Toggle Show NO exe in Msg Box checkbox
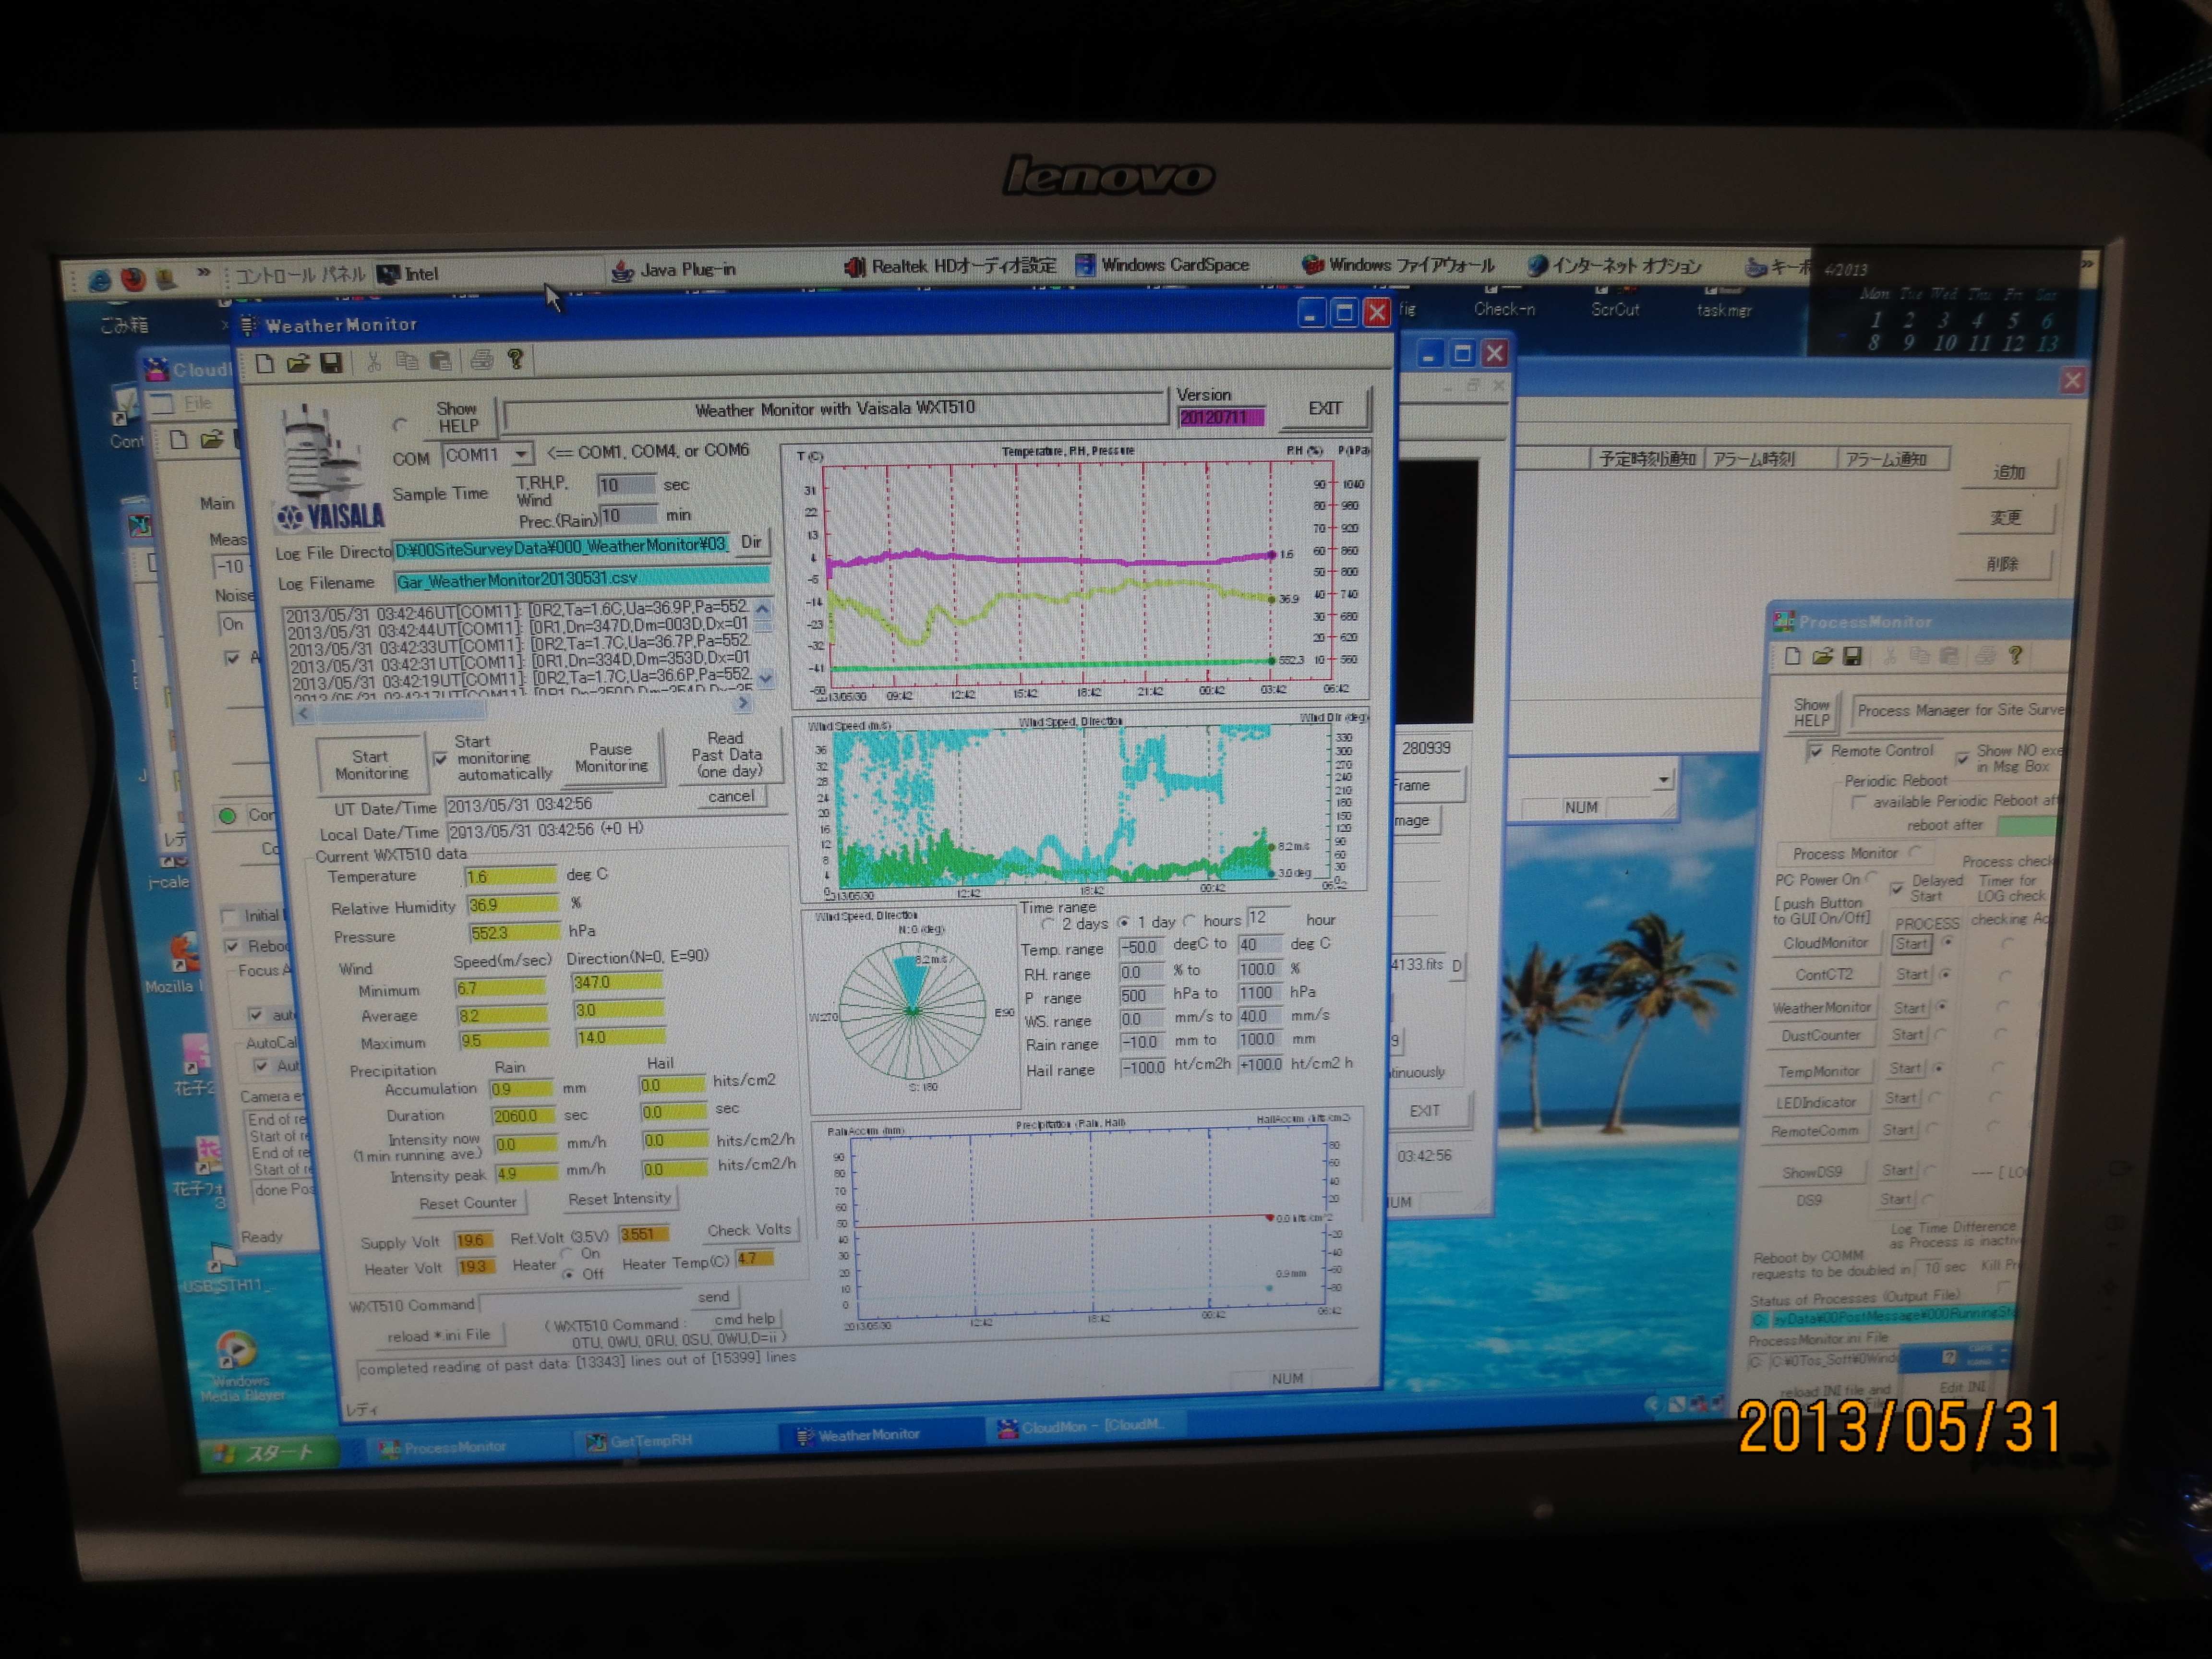 coord(1962,758)
